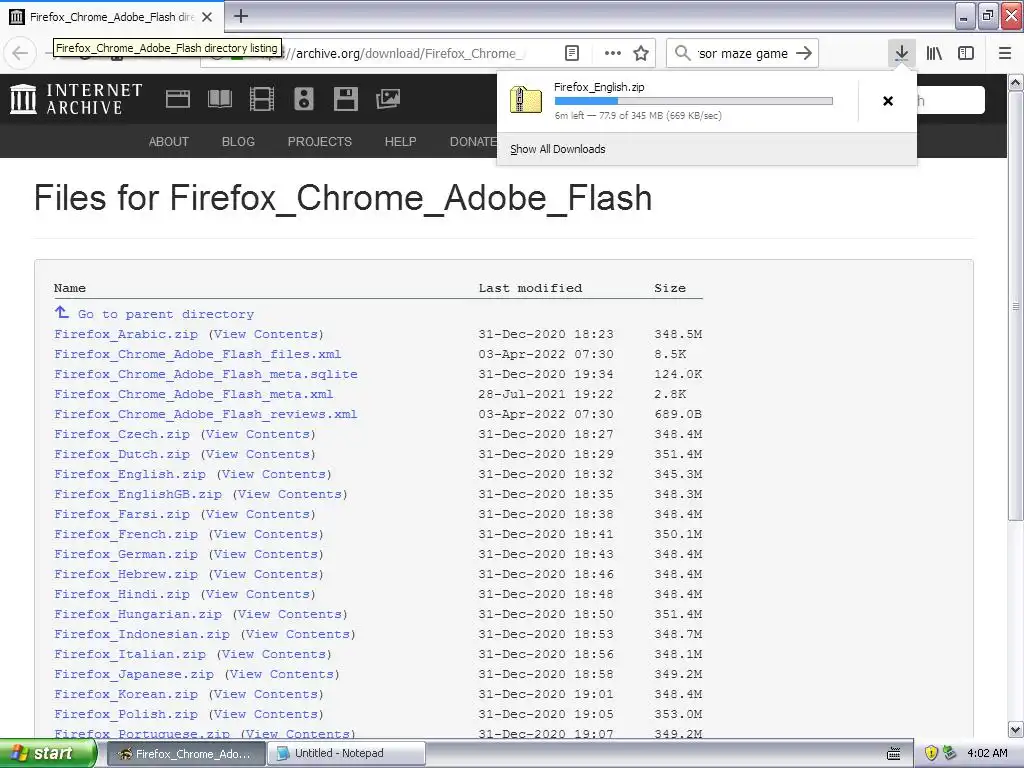Image resolution: width=1024 pixels, height=768 pixels.
Task: Click Go to parent directory link
Action: tap(166, 314)
